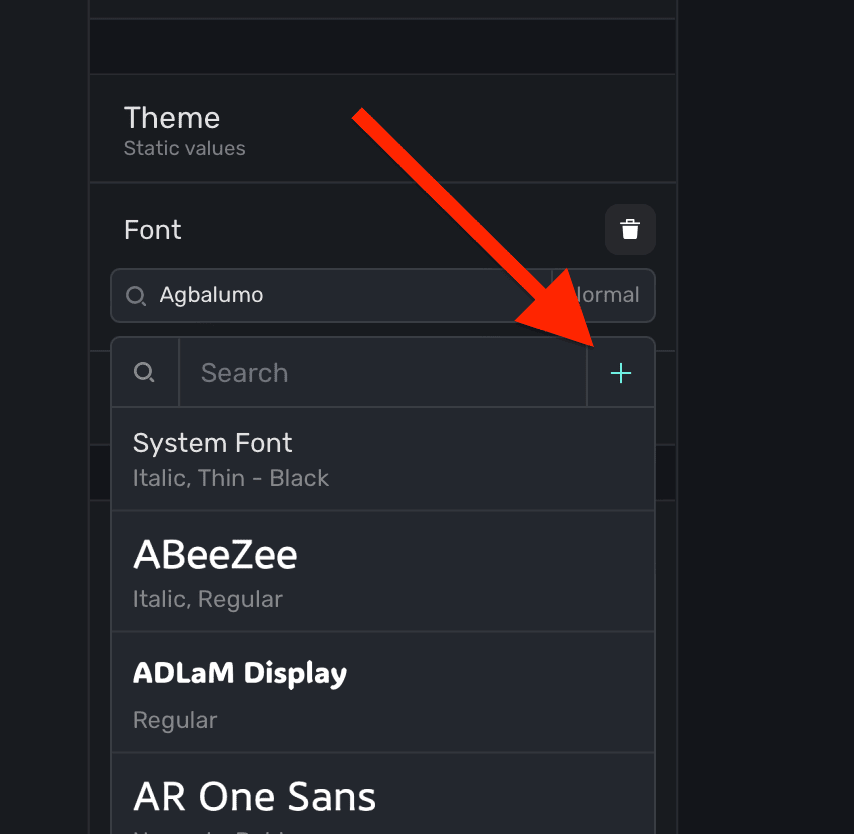Click the Theme heading text
The width and height of the screenshot is (854, 834).
pos(172,118)
